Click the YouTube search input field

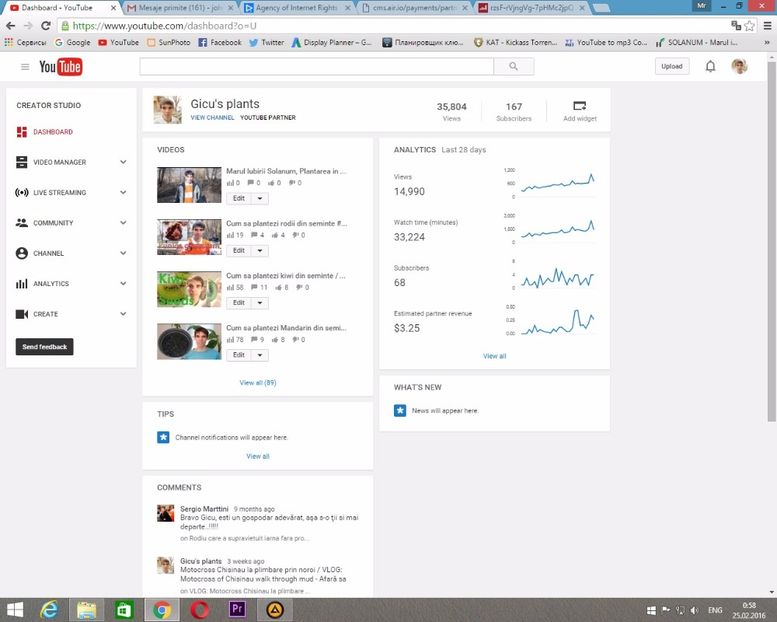tap(317, 66)
